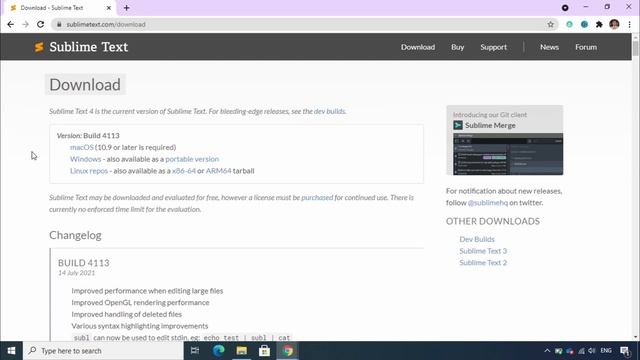Click the scrollbar down arrow
Viewport: 640px width, 360px height.
tap(636, 337)
